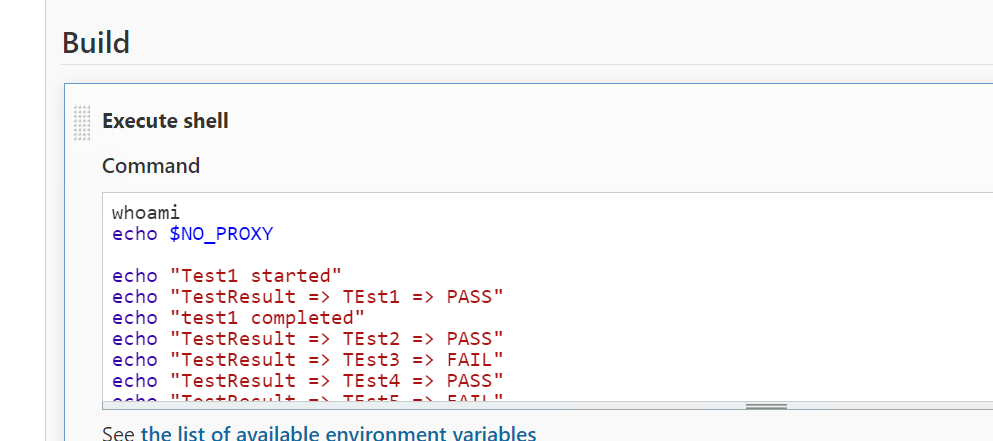Click the TEst3 => FAIL echo line
Image resolution: width=993 pixels, height=441 pixels.
(x=308, y=359)
